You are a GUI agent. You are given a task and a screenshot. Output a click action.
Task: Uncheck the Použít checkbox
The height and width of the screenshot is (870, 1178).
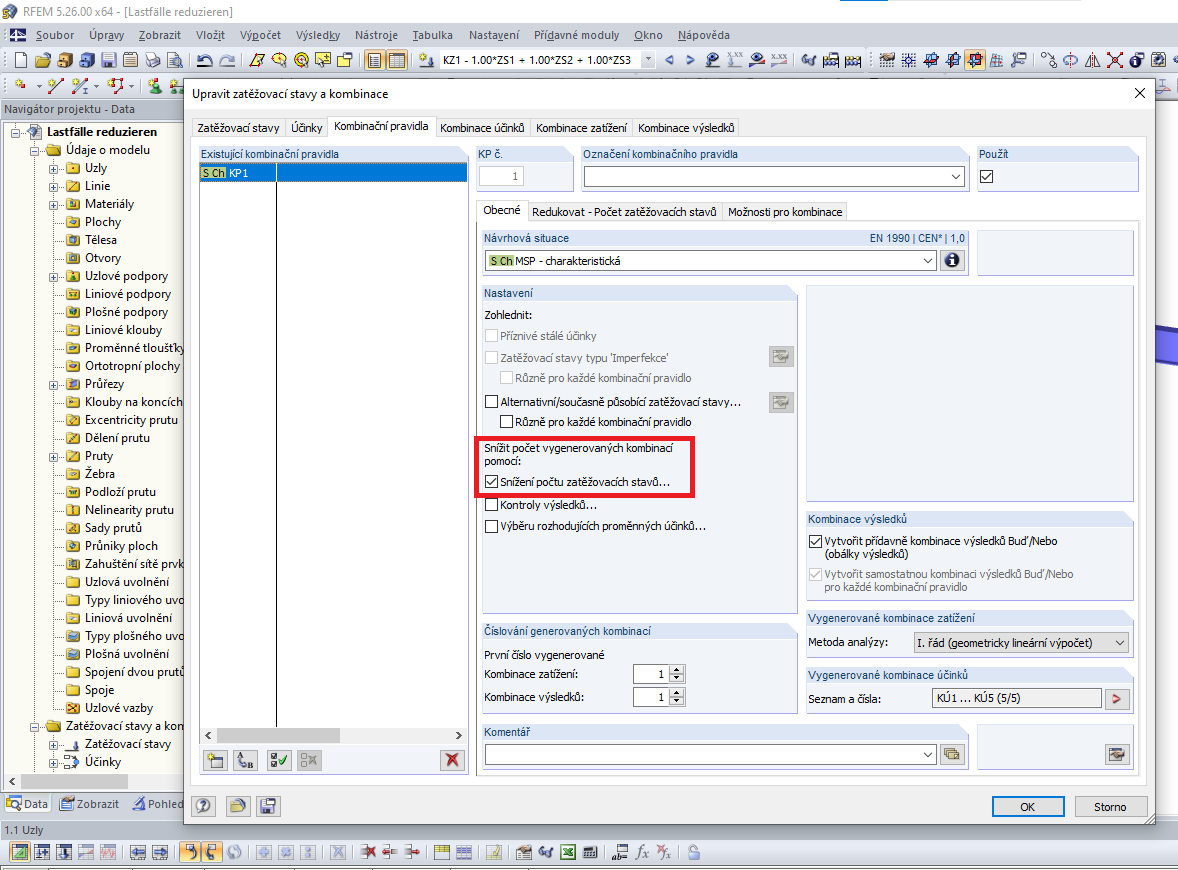coord(986,177)
